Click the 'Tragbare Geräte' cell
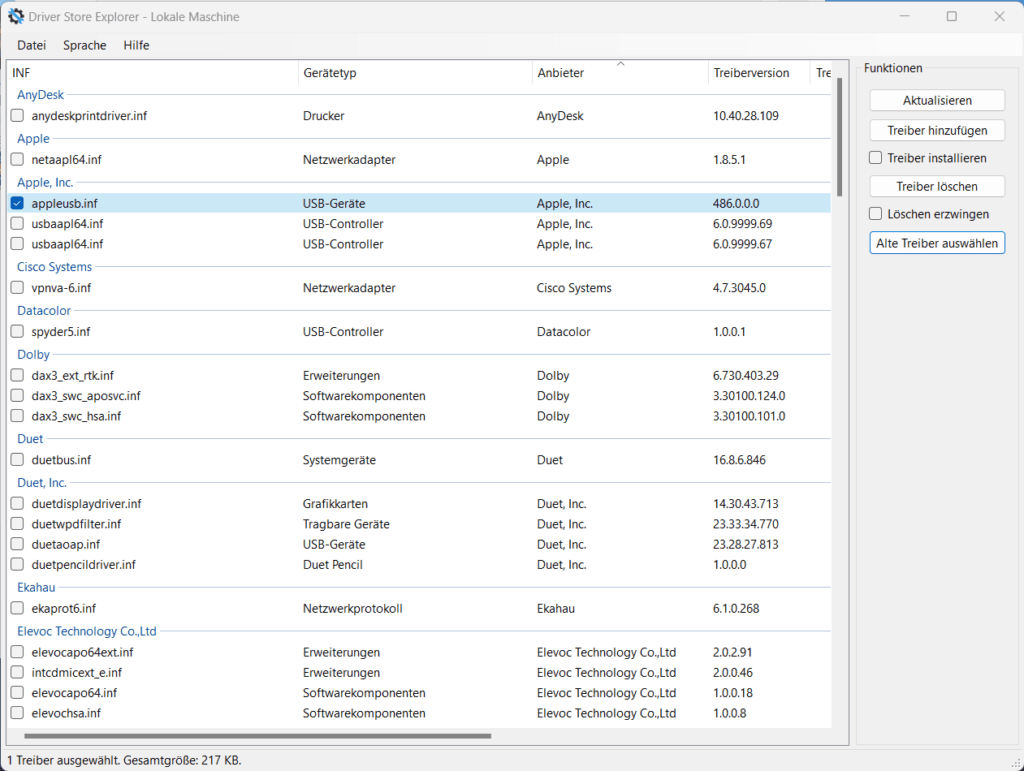The height and width of the screenshot is (771, 1024). click(346, 524)
